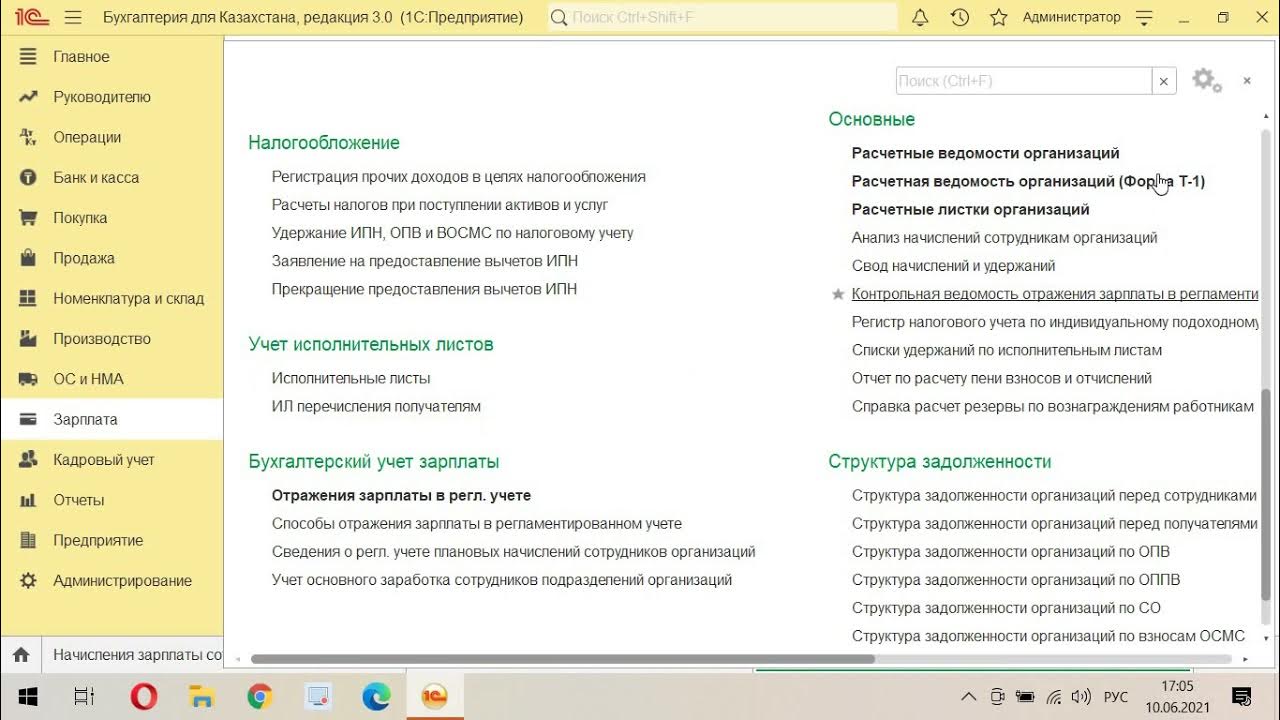Close the Зарплата functions panel
The width and height of the screenshot is (1280, 720).
click(x=1247, y=80)
